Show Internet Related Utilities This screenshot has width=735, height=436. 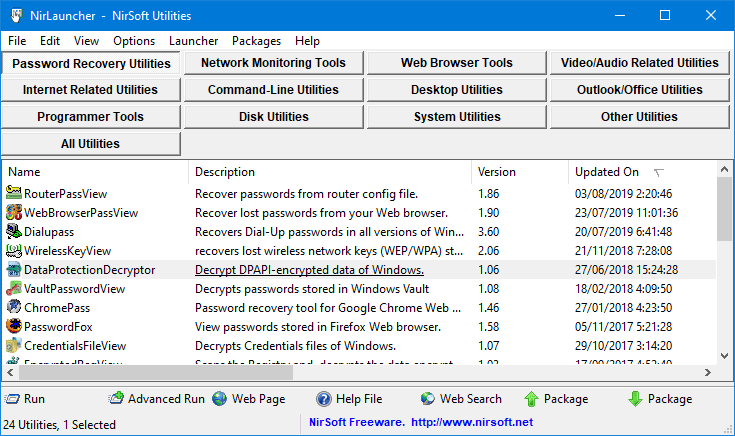pyautogui.click(x=91, y=90)
